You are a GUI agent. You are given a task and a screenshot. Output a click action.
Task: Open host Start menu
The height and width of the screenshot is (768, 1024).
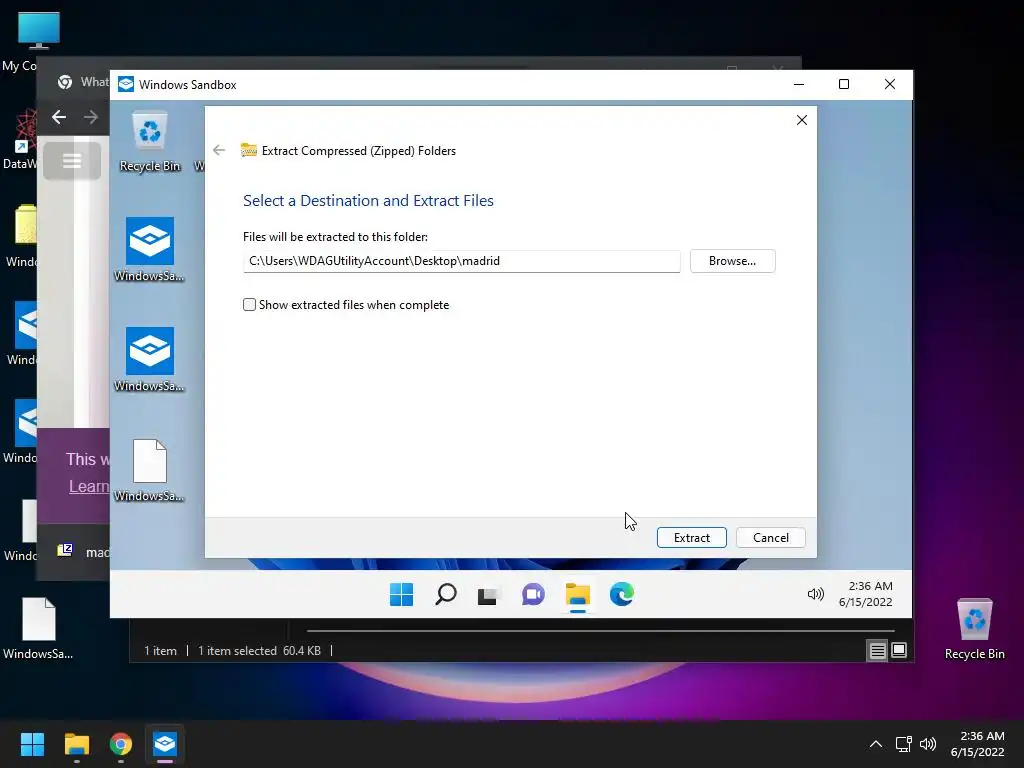pos(32,744)
